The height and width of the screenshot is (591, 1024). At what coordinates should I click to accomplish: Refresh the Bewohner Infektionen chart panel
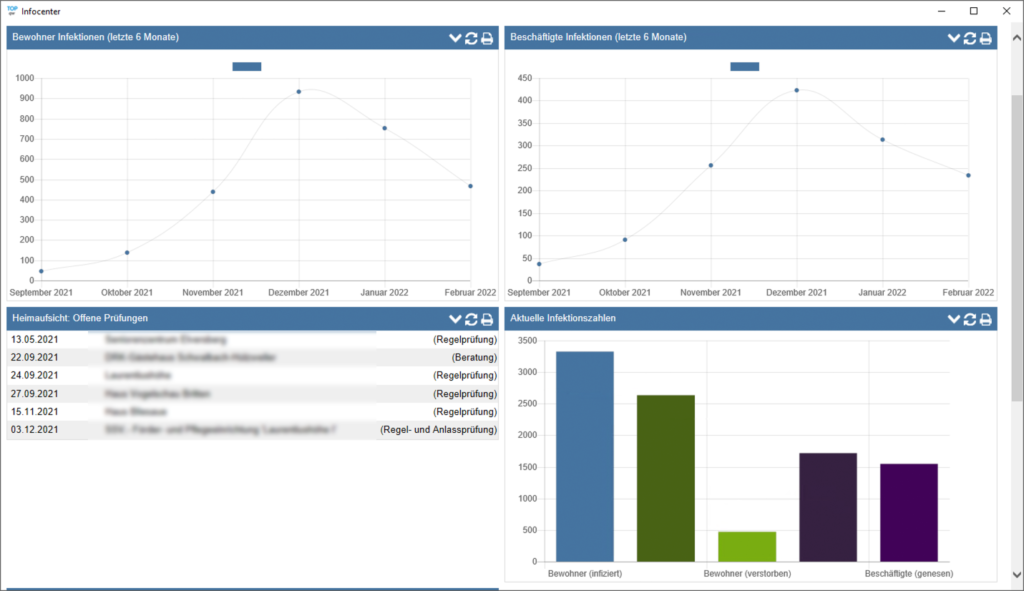pos(471,38)
